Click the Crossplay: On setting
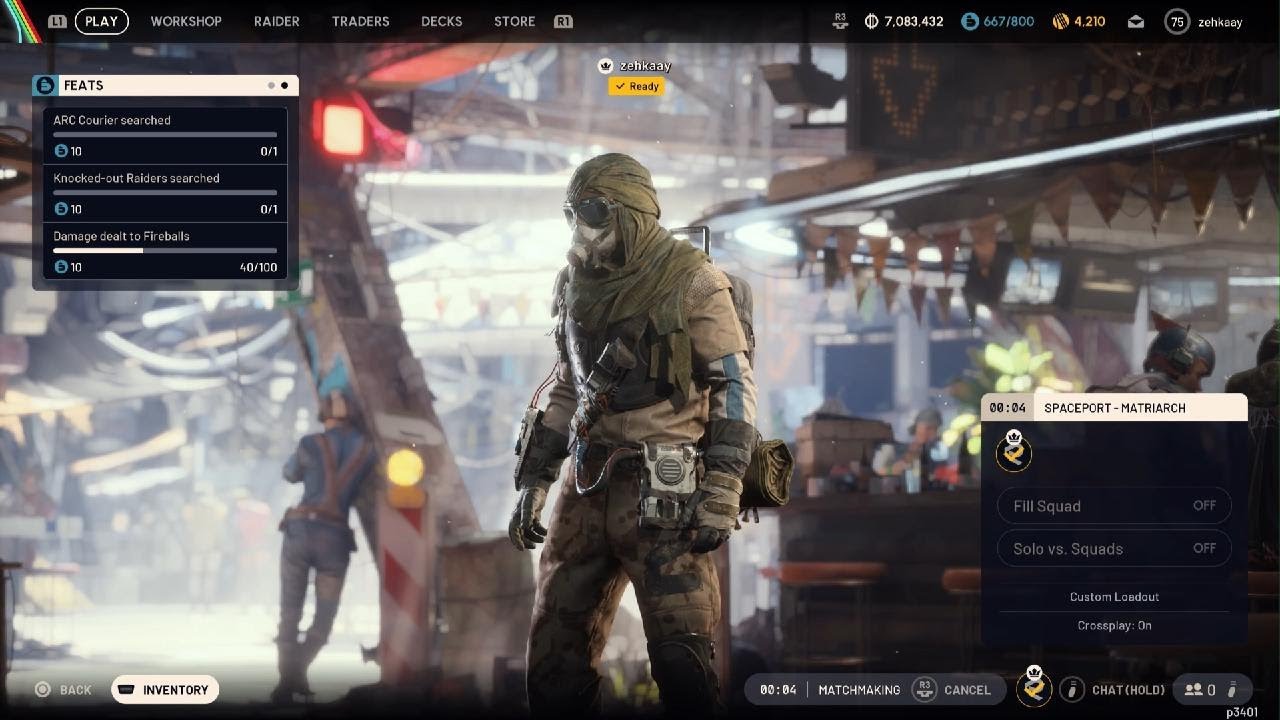The image size is (1280, 720). point(1114,625)
